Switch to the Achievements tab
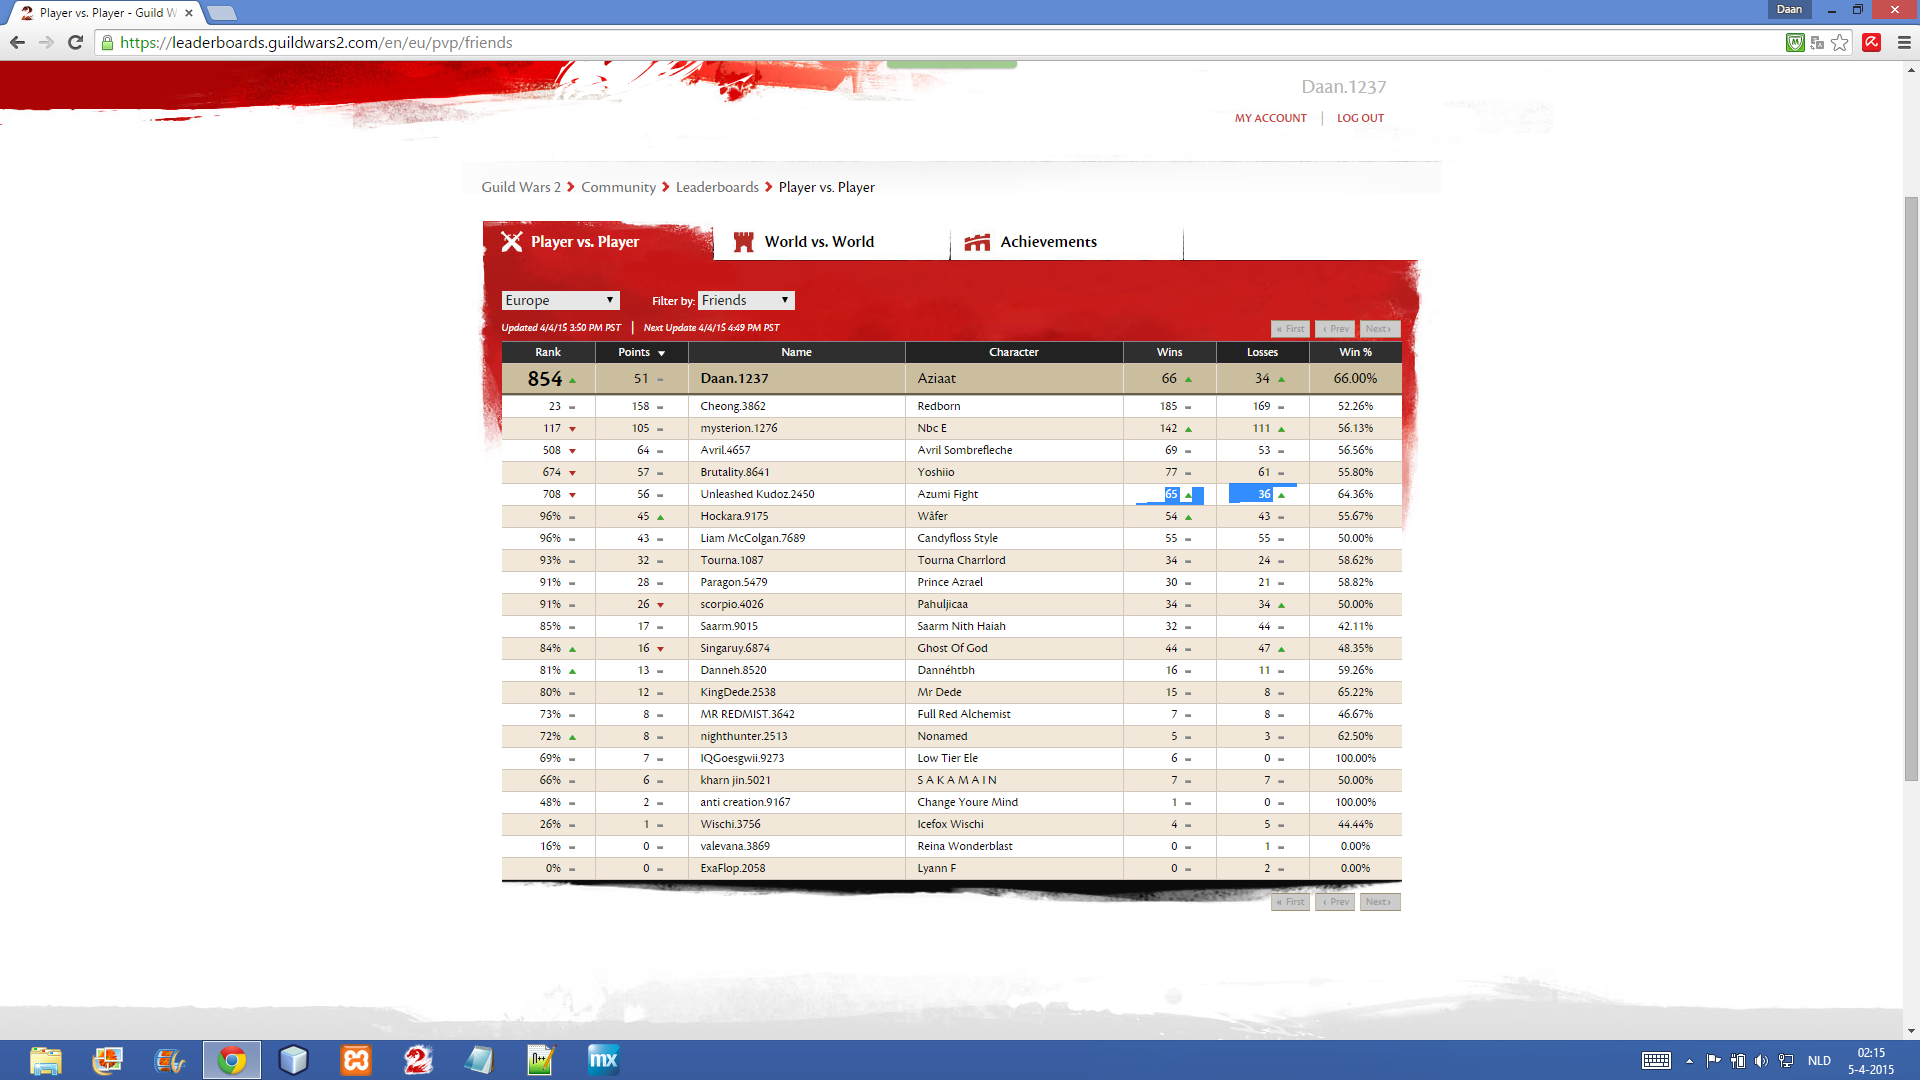1920x1080 pixels. [x=1066, y=241]
